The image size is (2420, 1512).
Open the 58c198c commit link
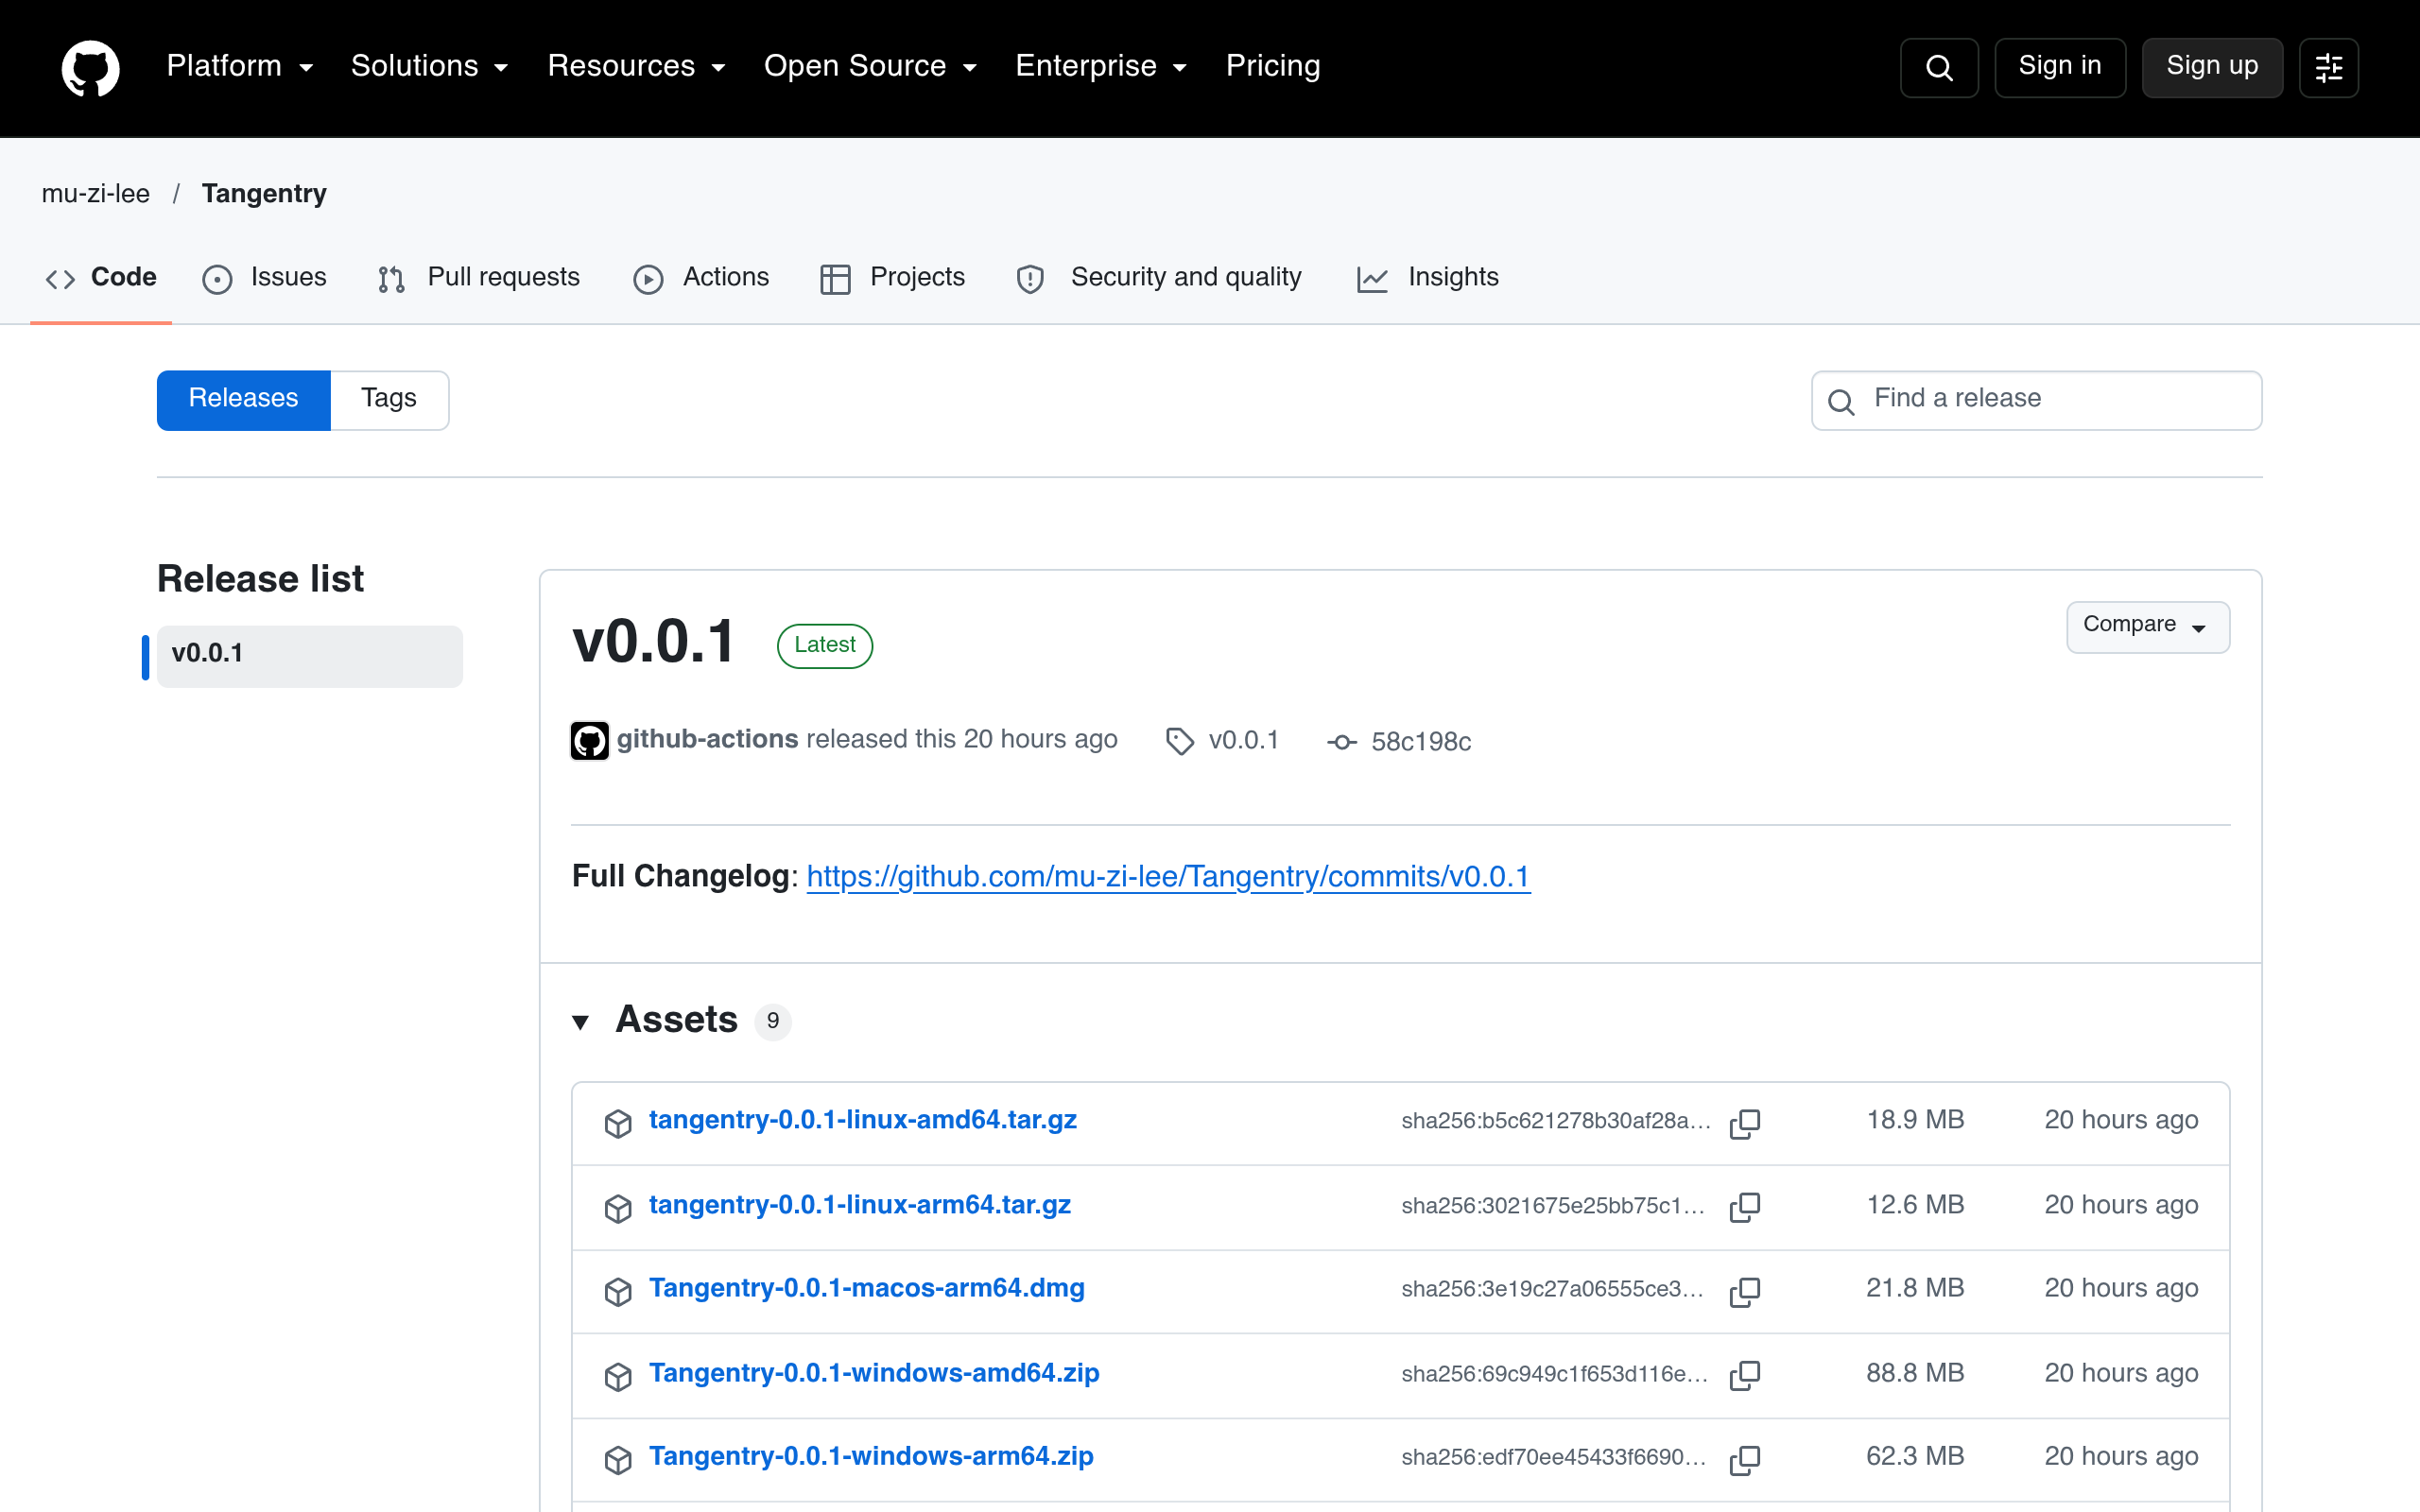click(1420, 742)
